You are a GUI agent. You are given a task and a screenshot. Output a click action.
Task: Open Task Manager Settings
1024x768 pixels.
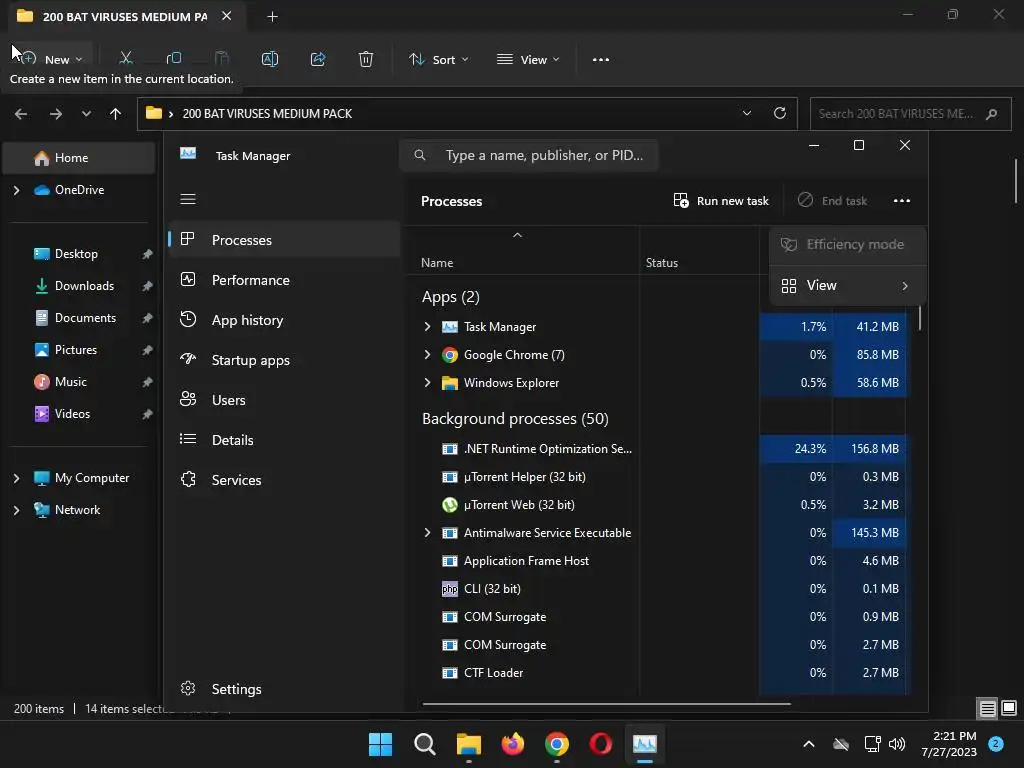[x=284, y=689]
